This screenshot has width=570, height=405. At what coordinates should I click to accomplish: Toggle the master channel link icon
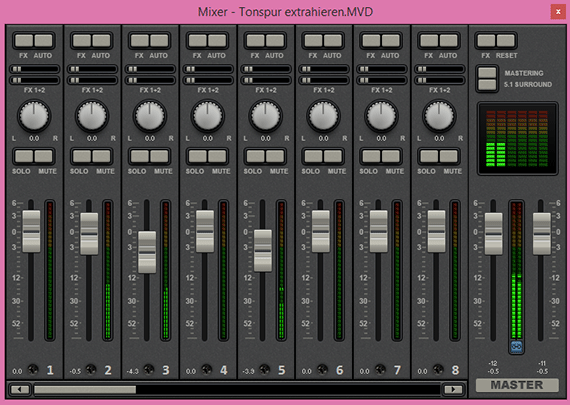[516, 346]
